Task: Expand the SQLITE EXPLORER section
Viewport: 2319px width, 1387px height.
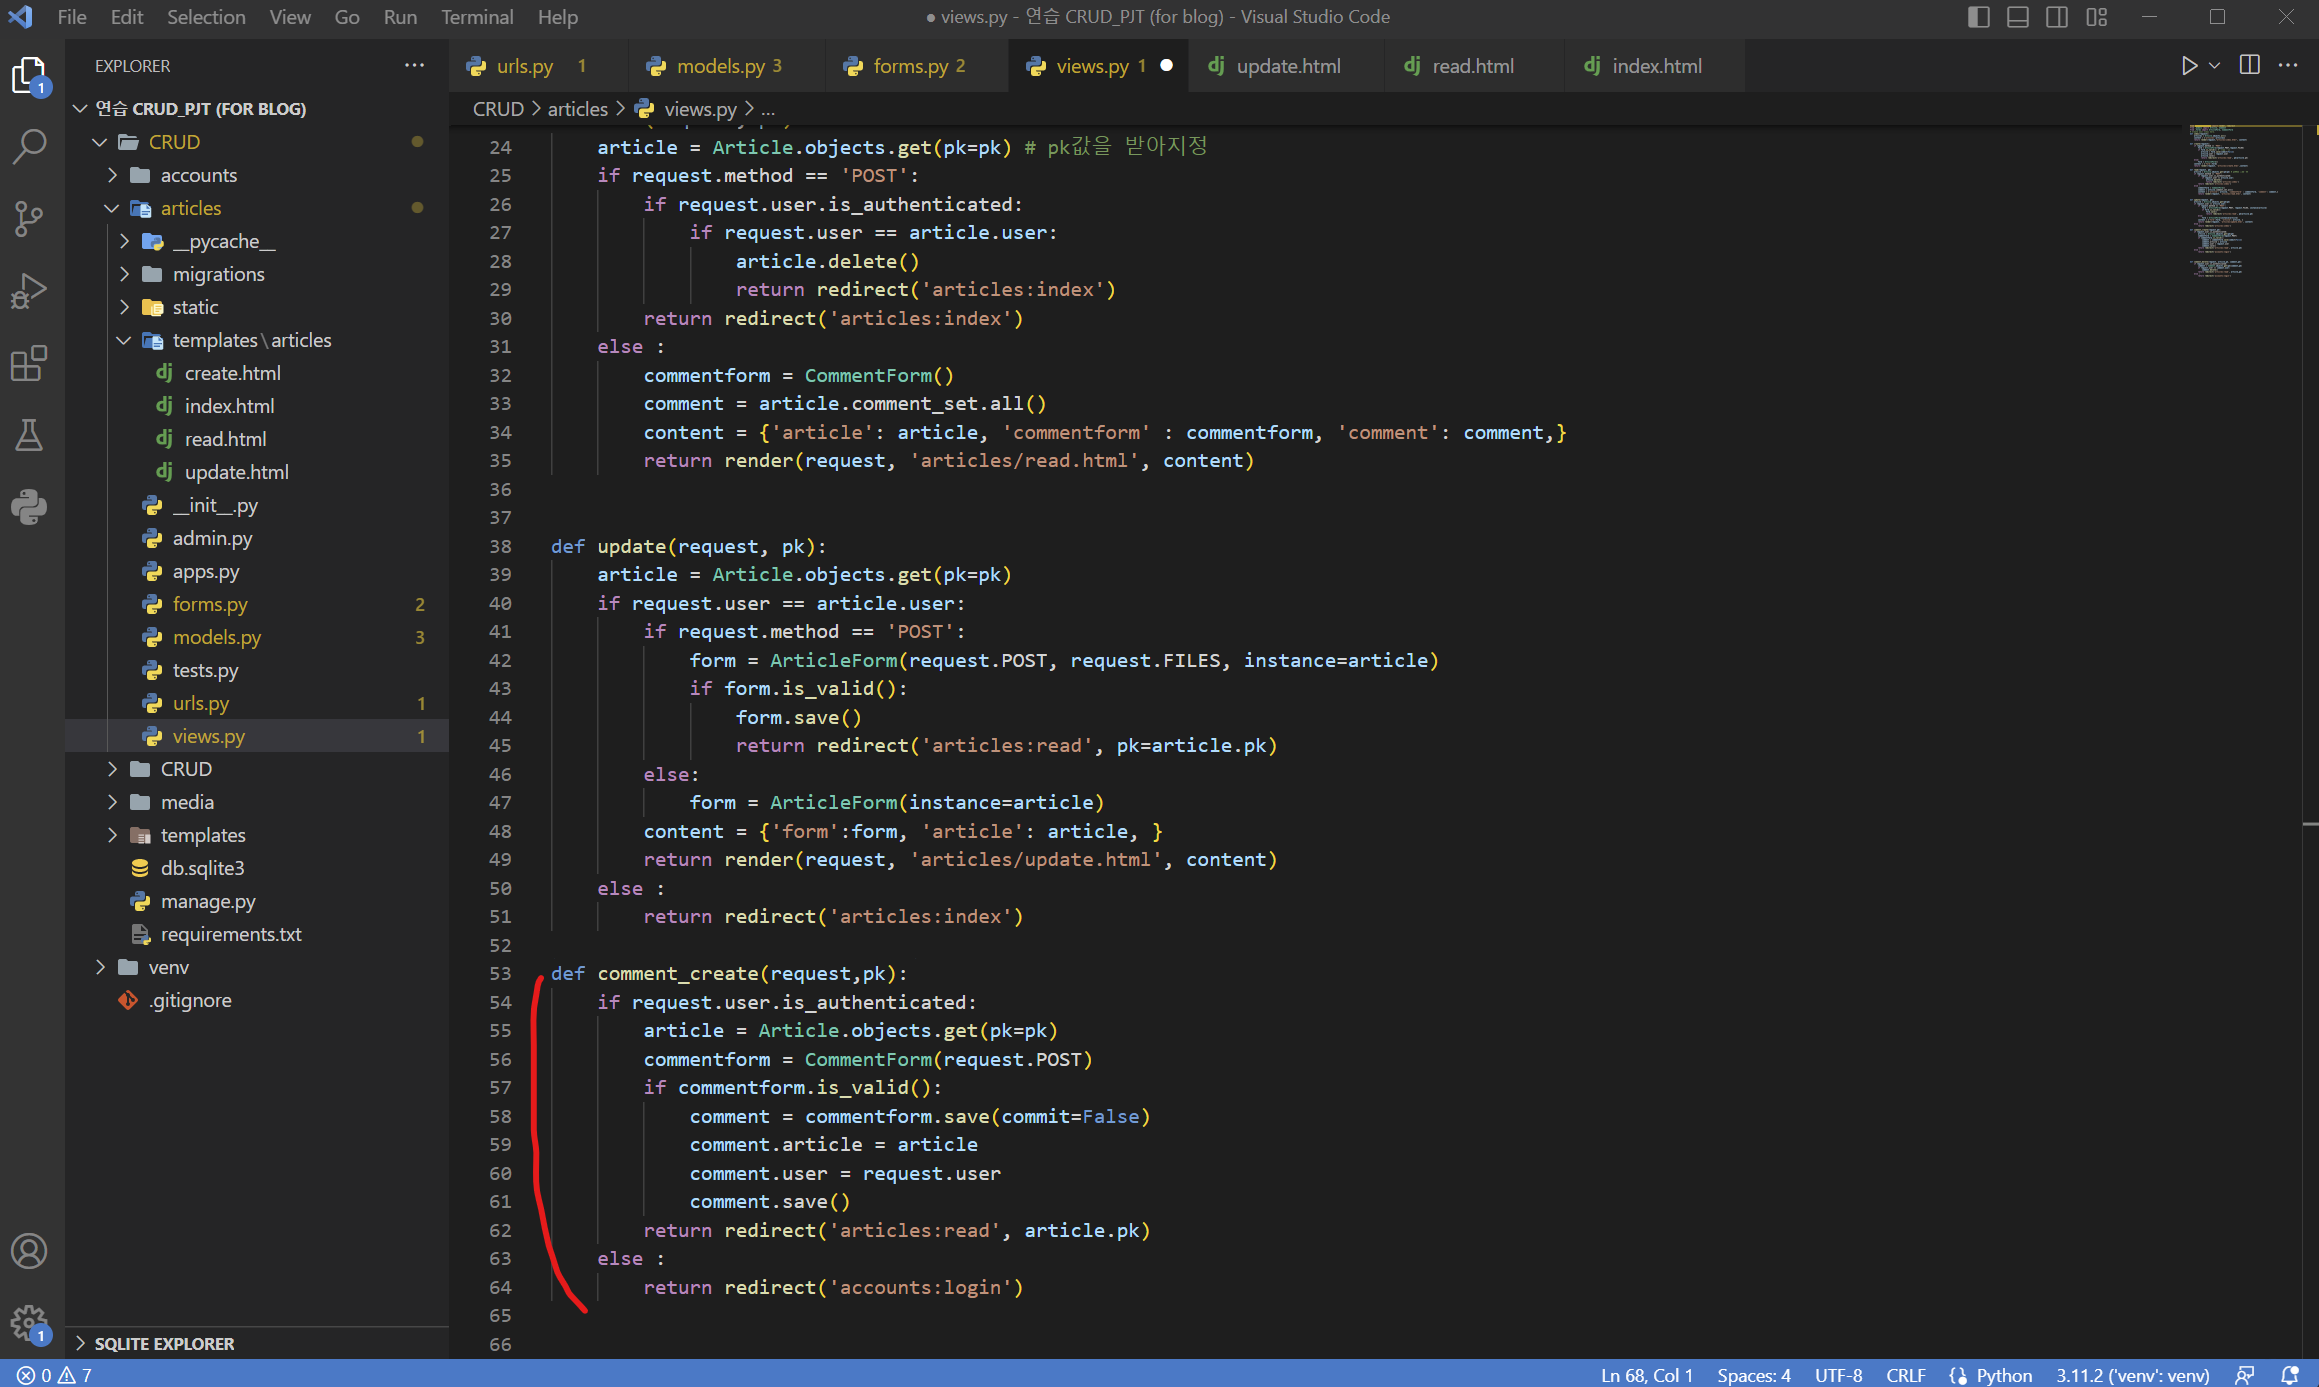Action: (x=164, y=1343)
